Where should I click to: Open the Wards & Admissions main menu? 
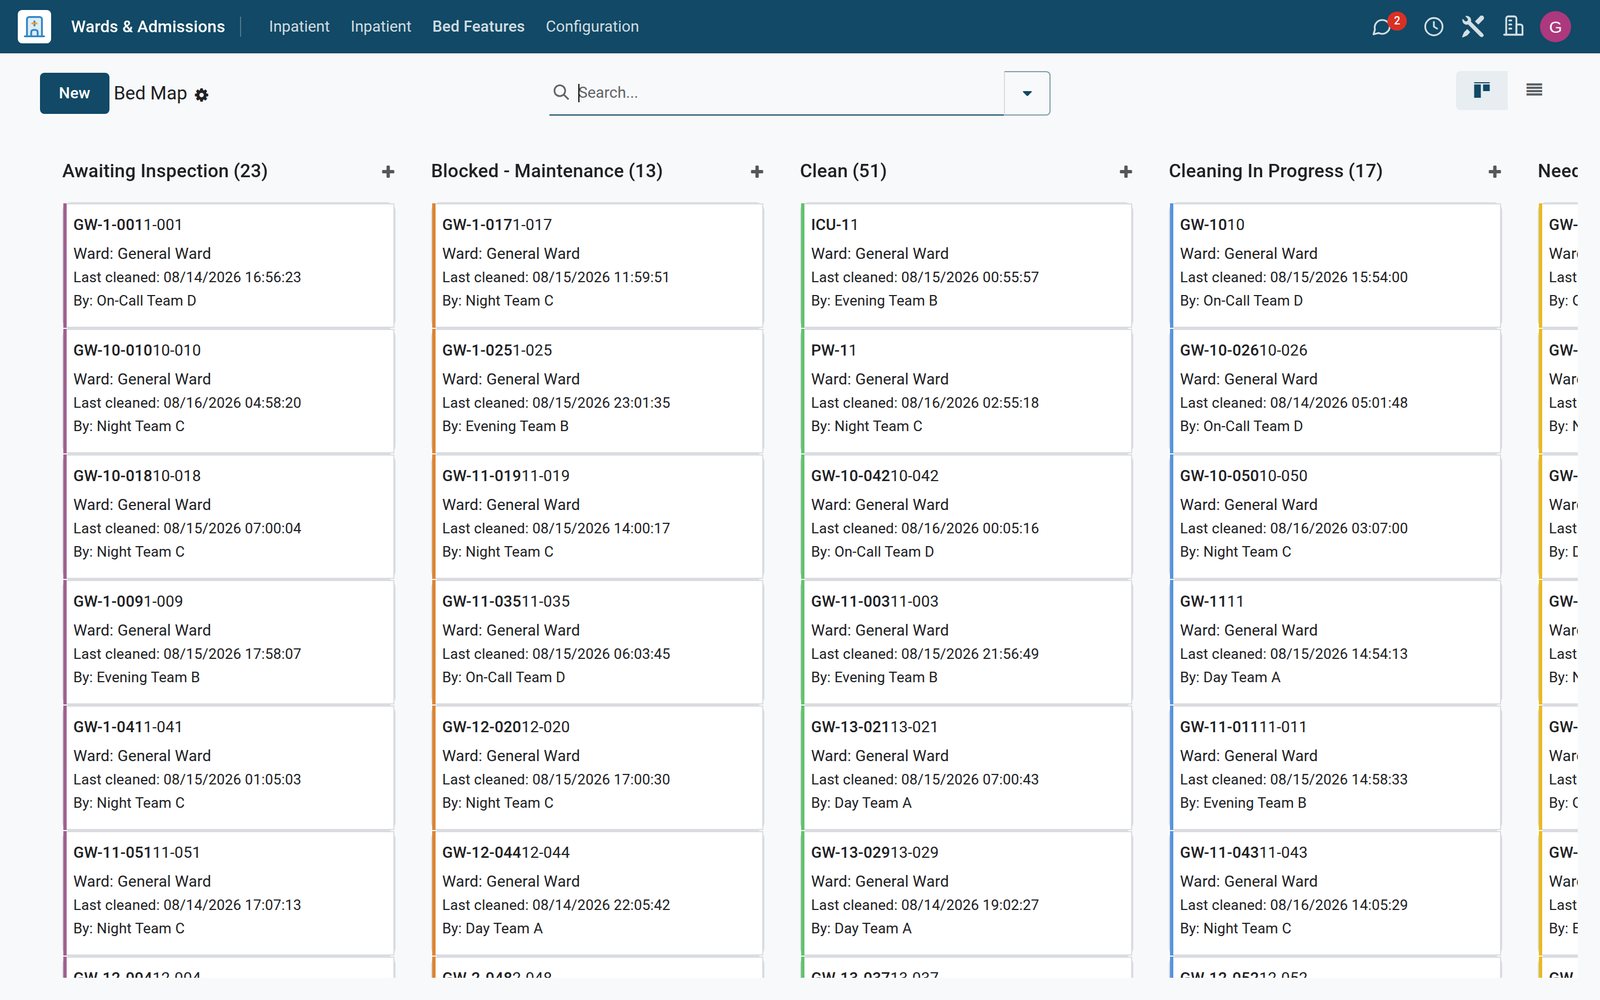(x=148, y=27)
